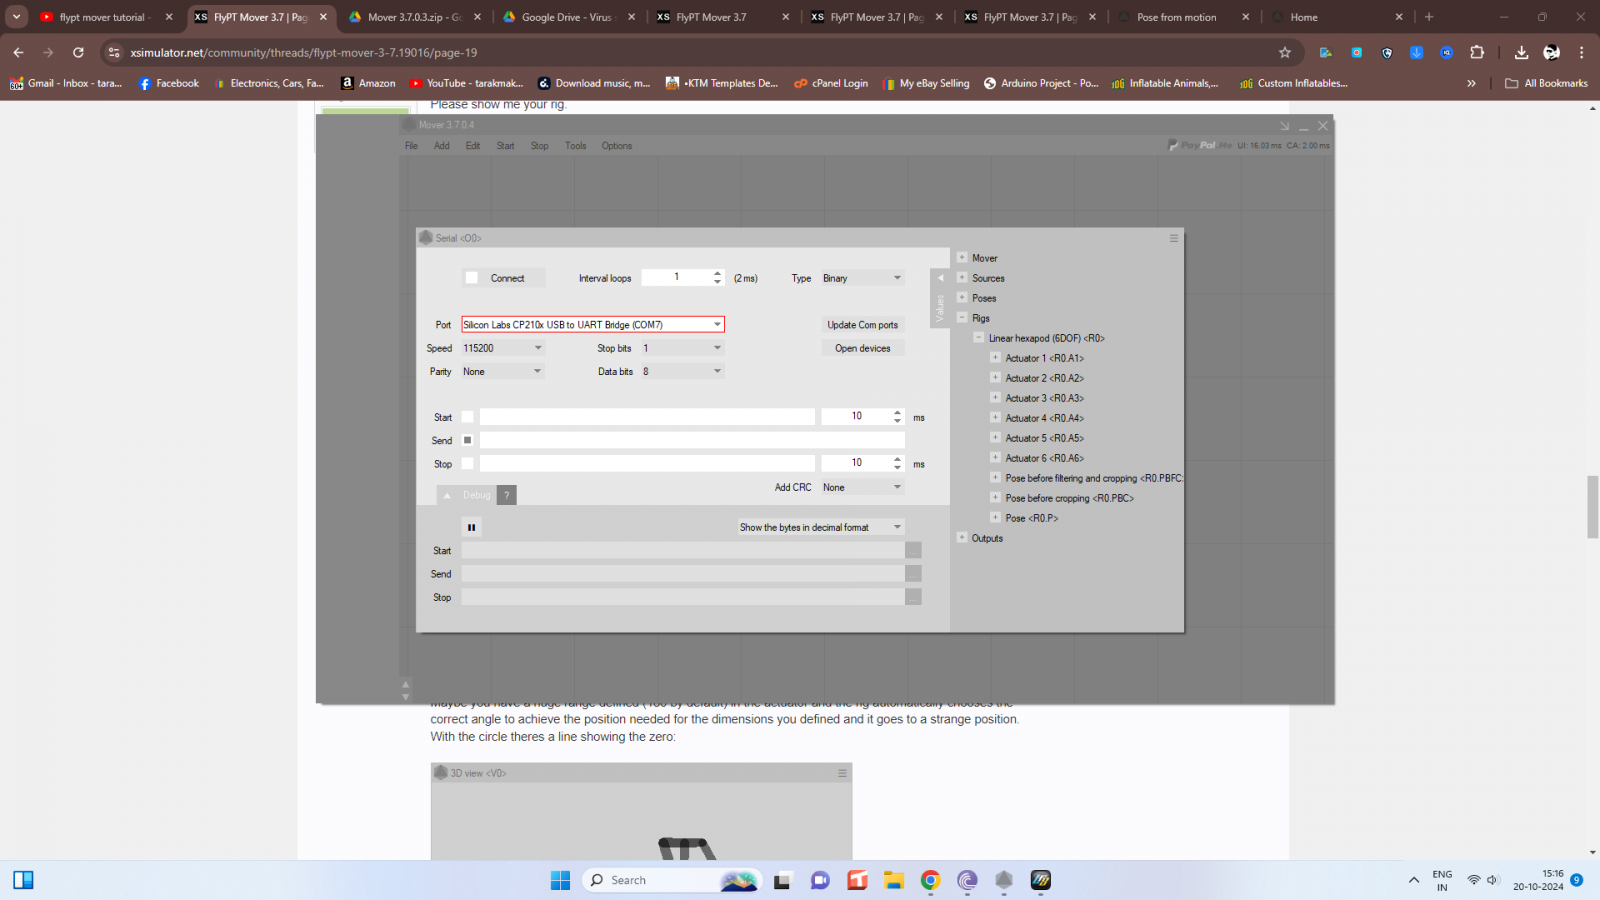
Task: Open the All Bookmarks folder
Action: pyautogui.click(x=1546, y=83)
